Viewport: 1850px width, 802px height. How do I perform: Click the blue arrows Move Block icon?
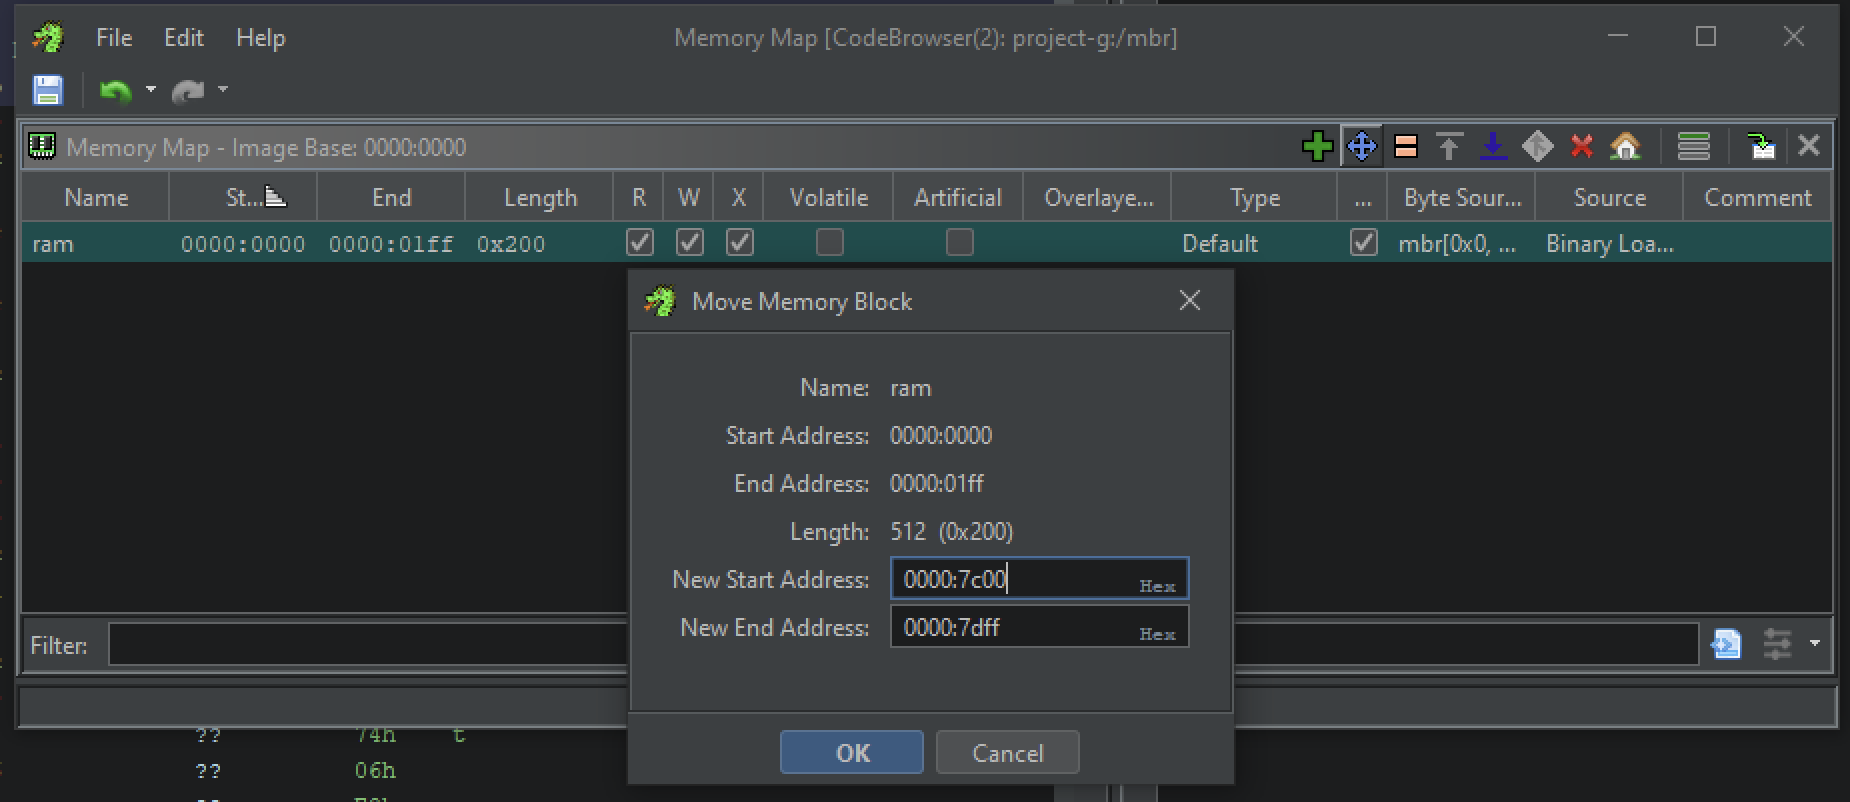[1362, 147]
